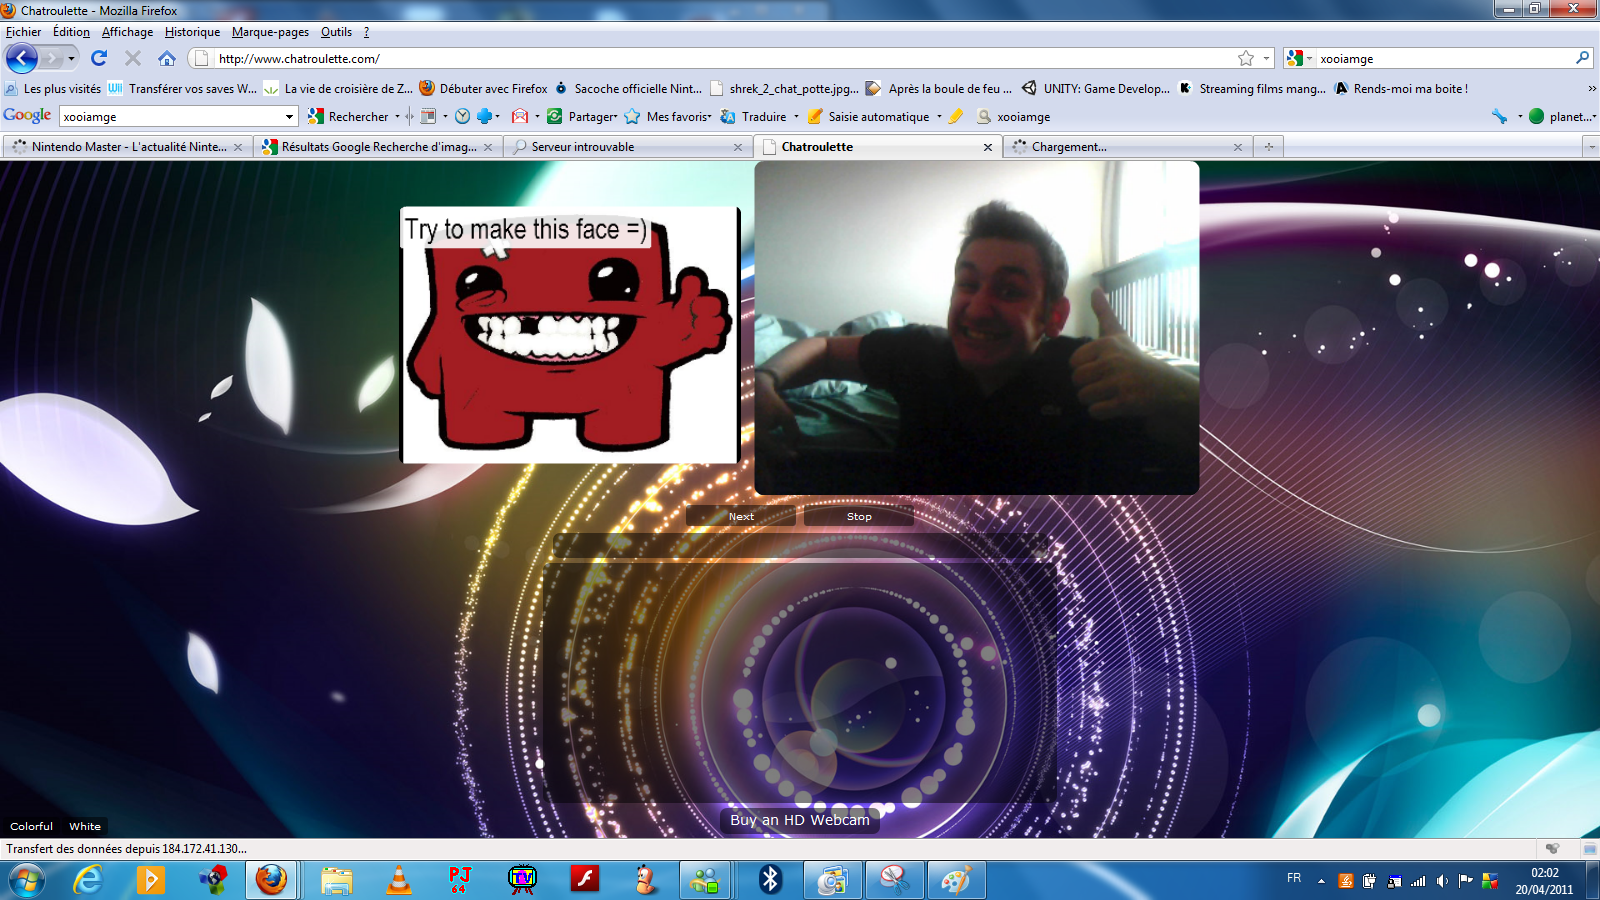Click the Stop button

[x=859, y=516]
